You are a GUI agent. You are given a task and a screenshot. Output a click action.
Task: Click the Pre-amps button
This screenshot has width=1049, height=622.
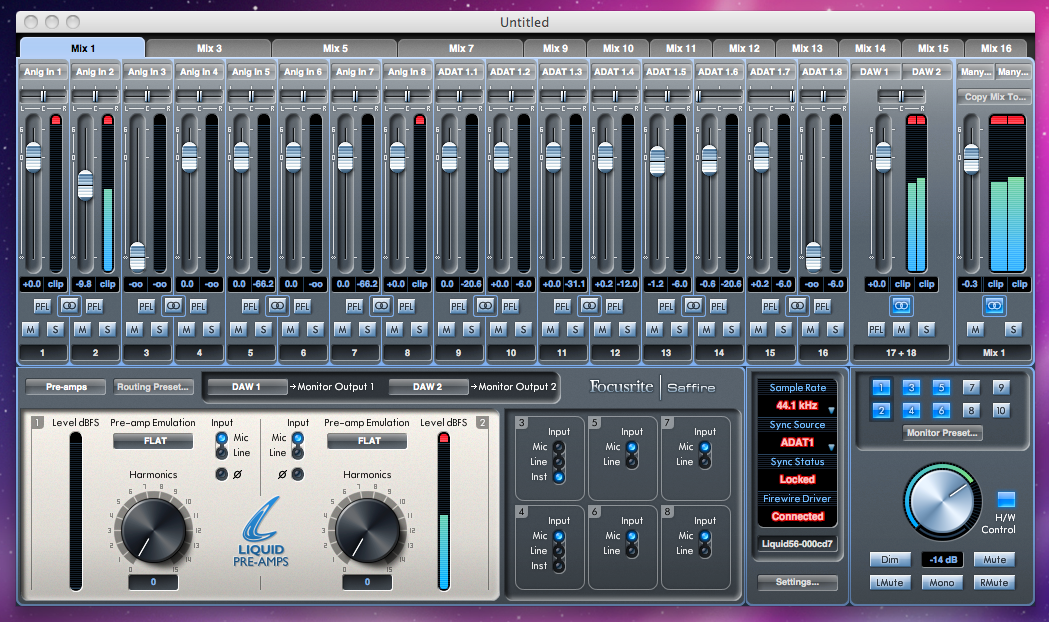point(66,387)
